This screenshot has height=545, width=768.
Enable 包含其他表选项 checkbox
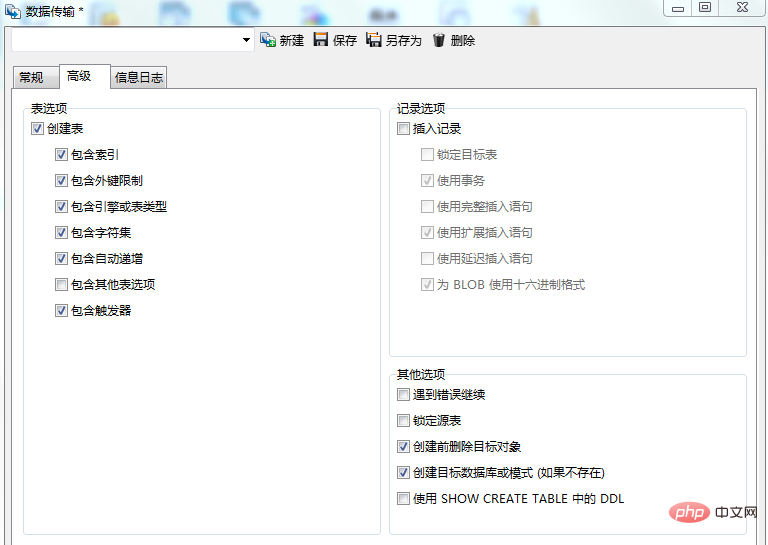pos(61,284)
